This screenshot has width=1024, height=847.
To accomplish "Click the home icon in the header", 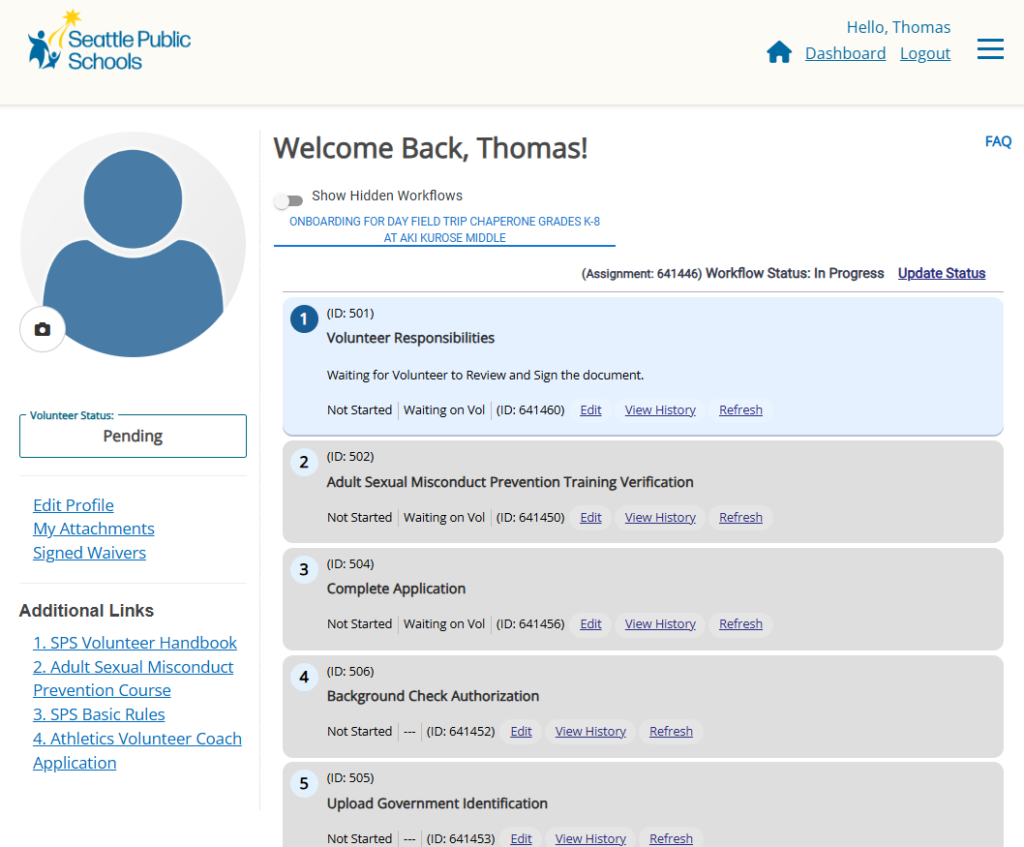I will tap(779, 52).
